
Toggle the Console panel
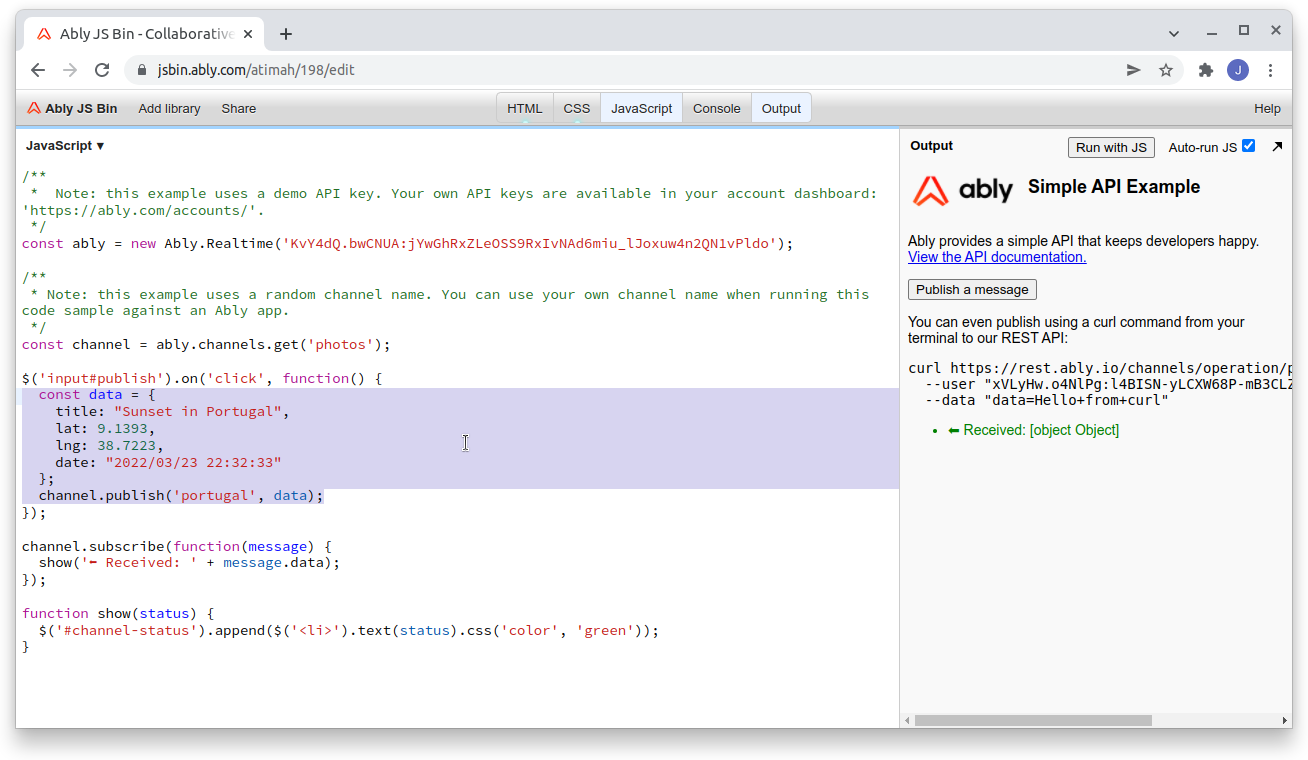pos(717,108)
